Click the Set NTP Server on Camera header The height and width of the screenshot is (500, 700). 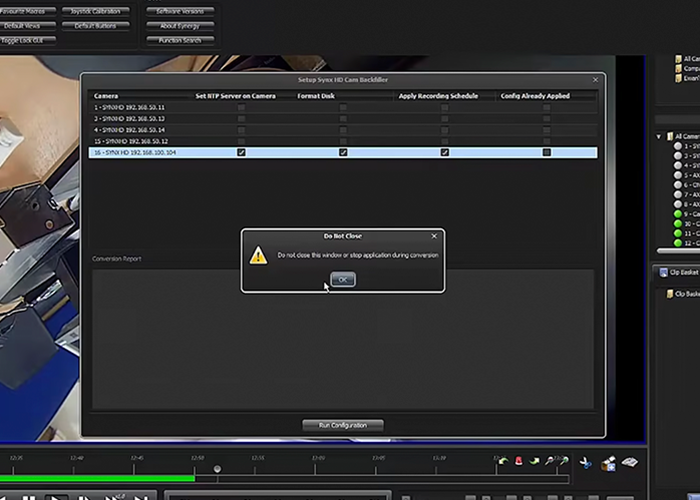[235, 96]
